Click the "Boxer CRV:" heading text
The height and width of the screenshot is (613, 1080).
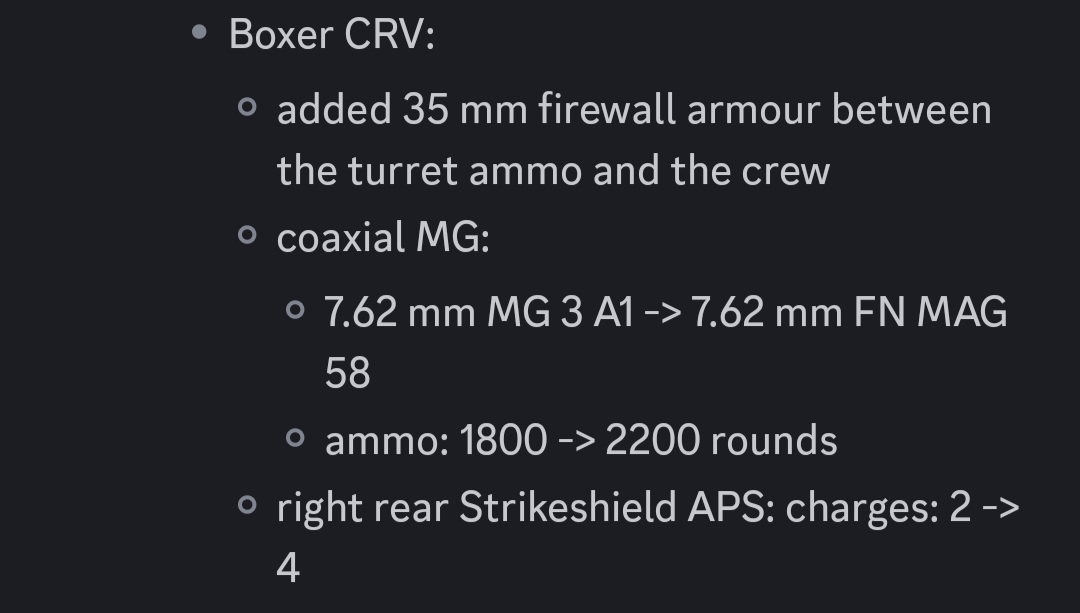coord(332,35)
